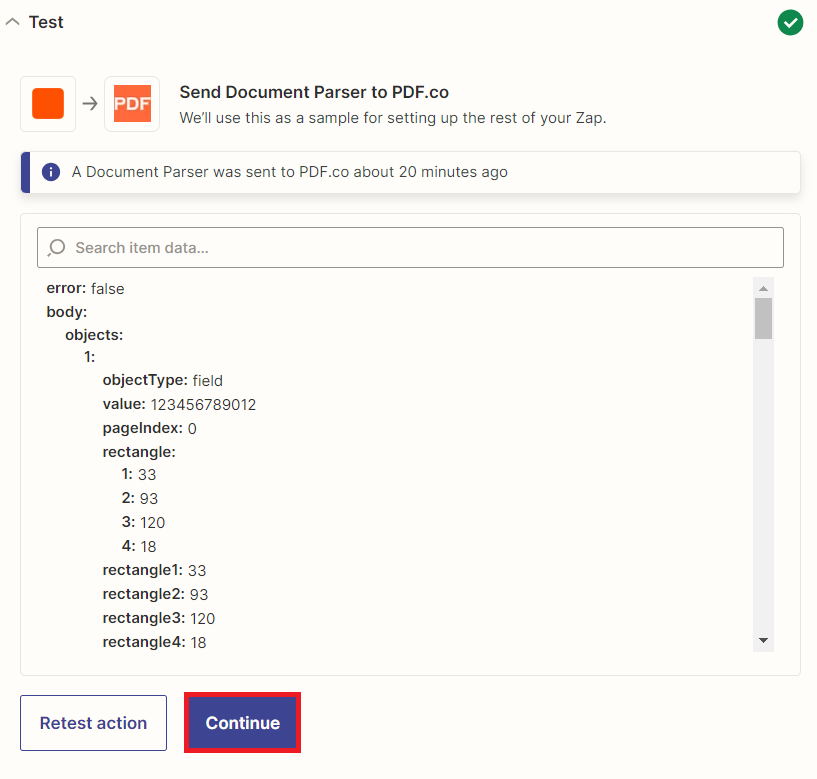
Task: Select the objectType field row
Action: pos(163,380)
